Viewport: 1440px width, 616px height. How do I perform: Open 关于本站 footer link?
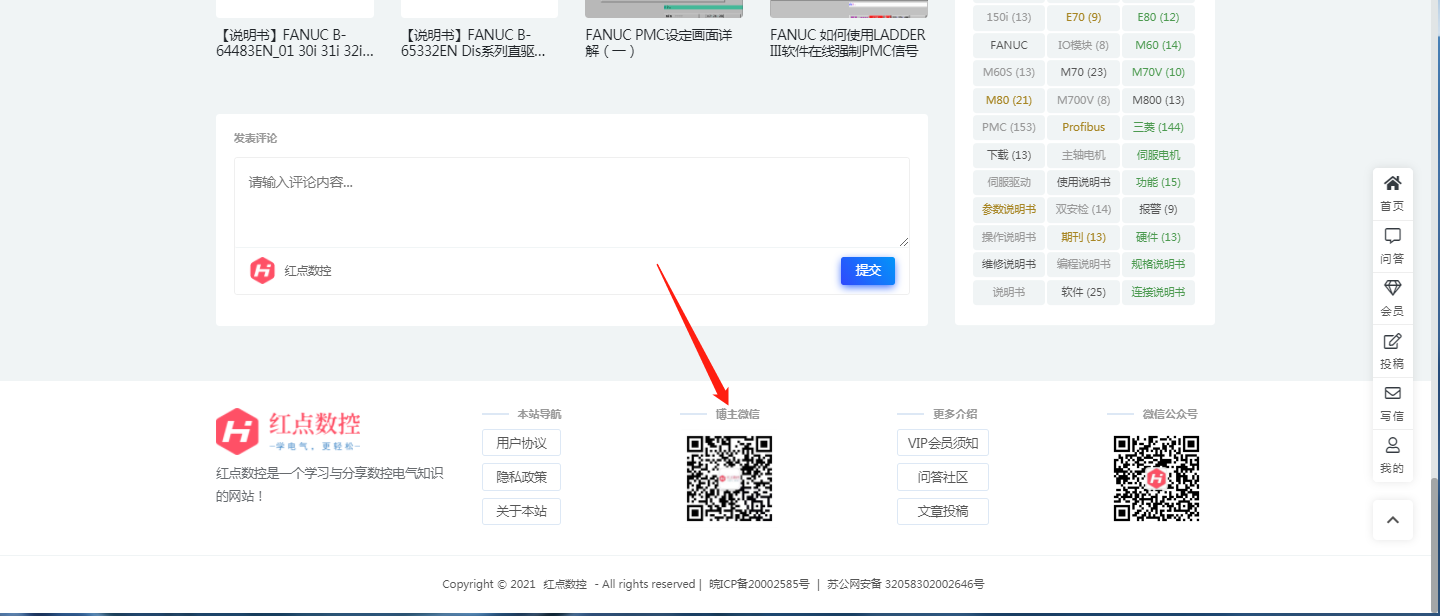522,511
